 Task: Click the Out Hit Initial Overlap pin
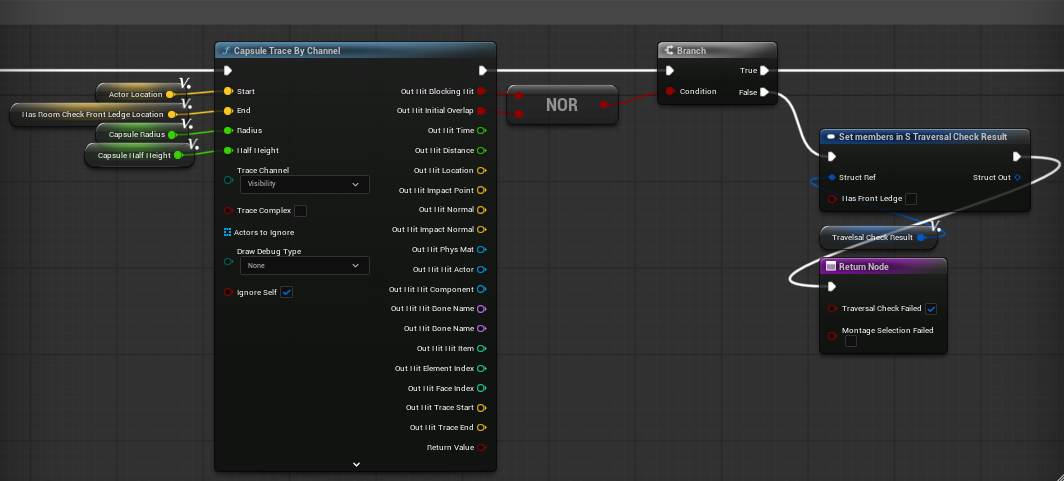click(481, 111)
